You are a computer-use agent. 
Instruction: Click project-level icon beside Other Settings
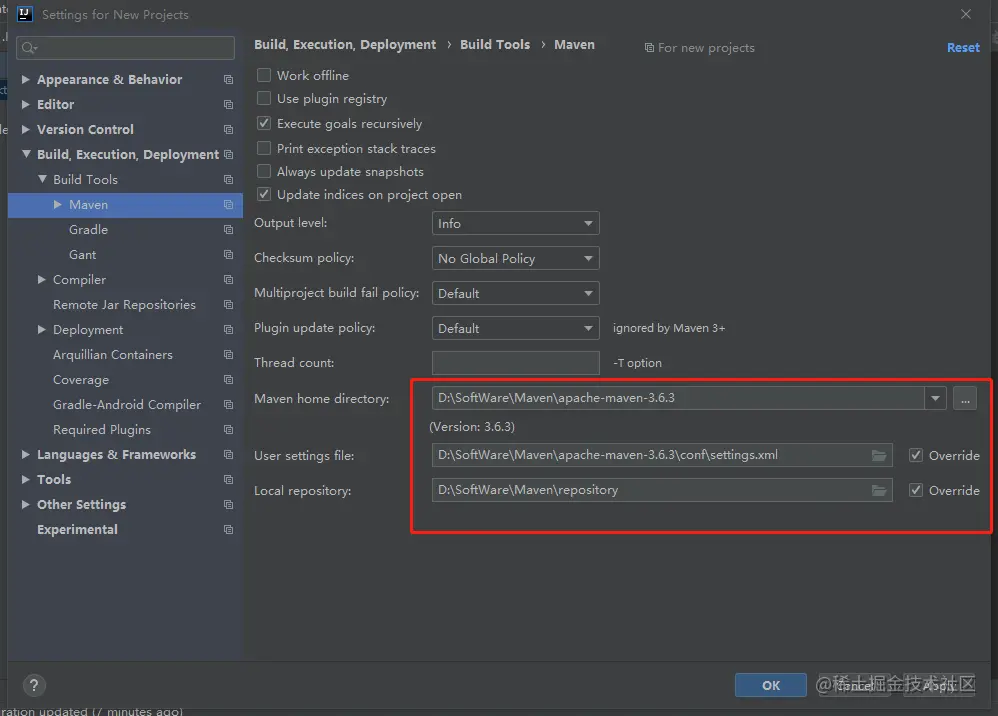click(x=228, y=505)
